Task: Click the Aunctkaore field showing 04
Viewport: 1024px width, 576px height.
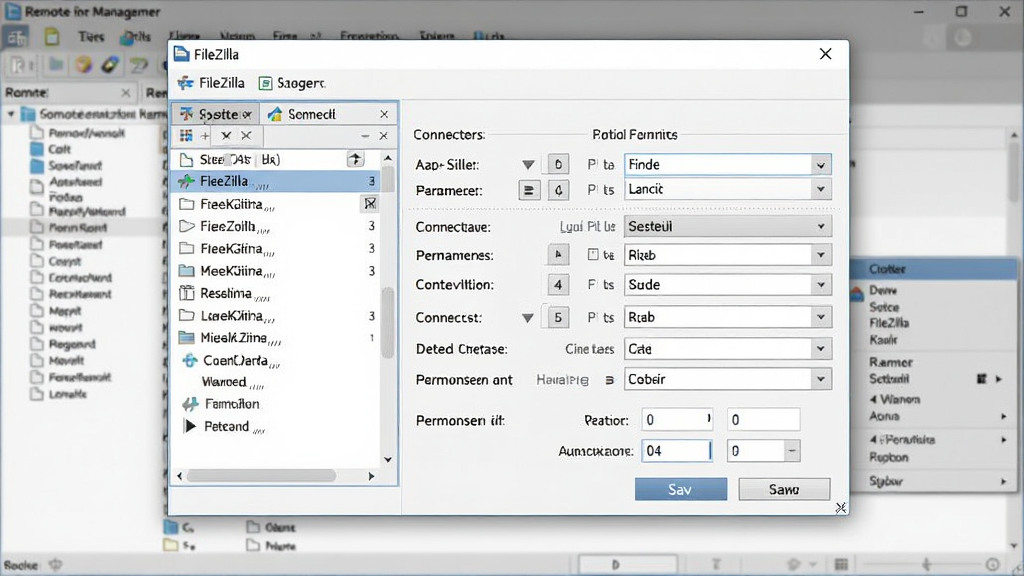Action: (677, 451)
